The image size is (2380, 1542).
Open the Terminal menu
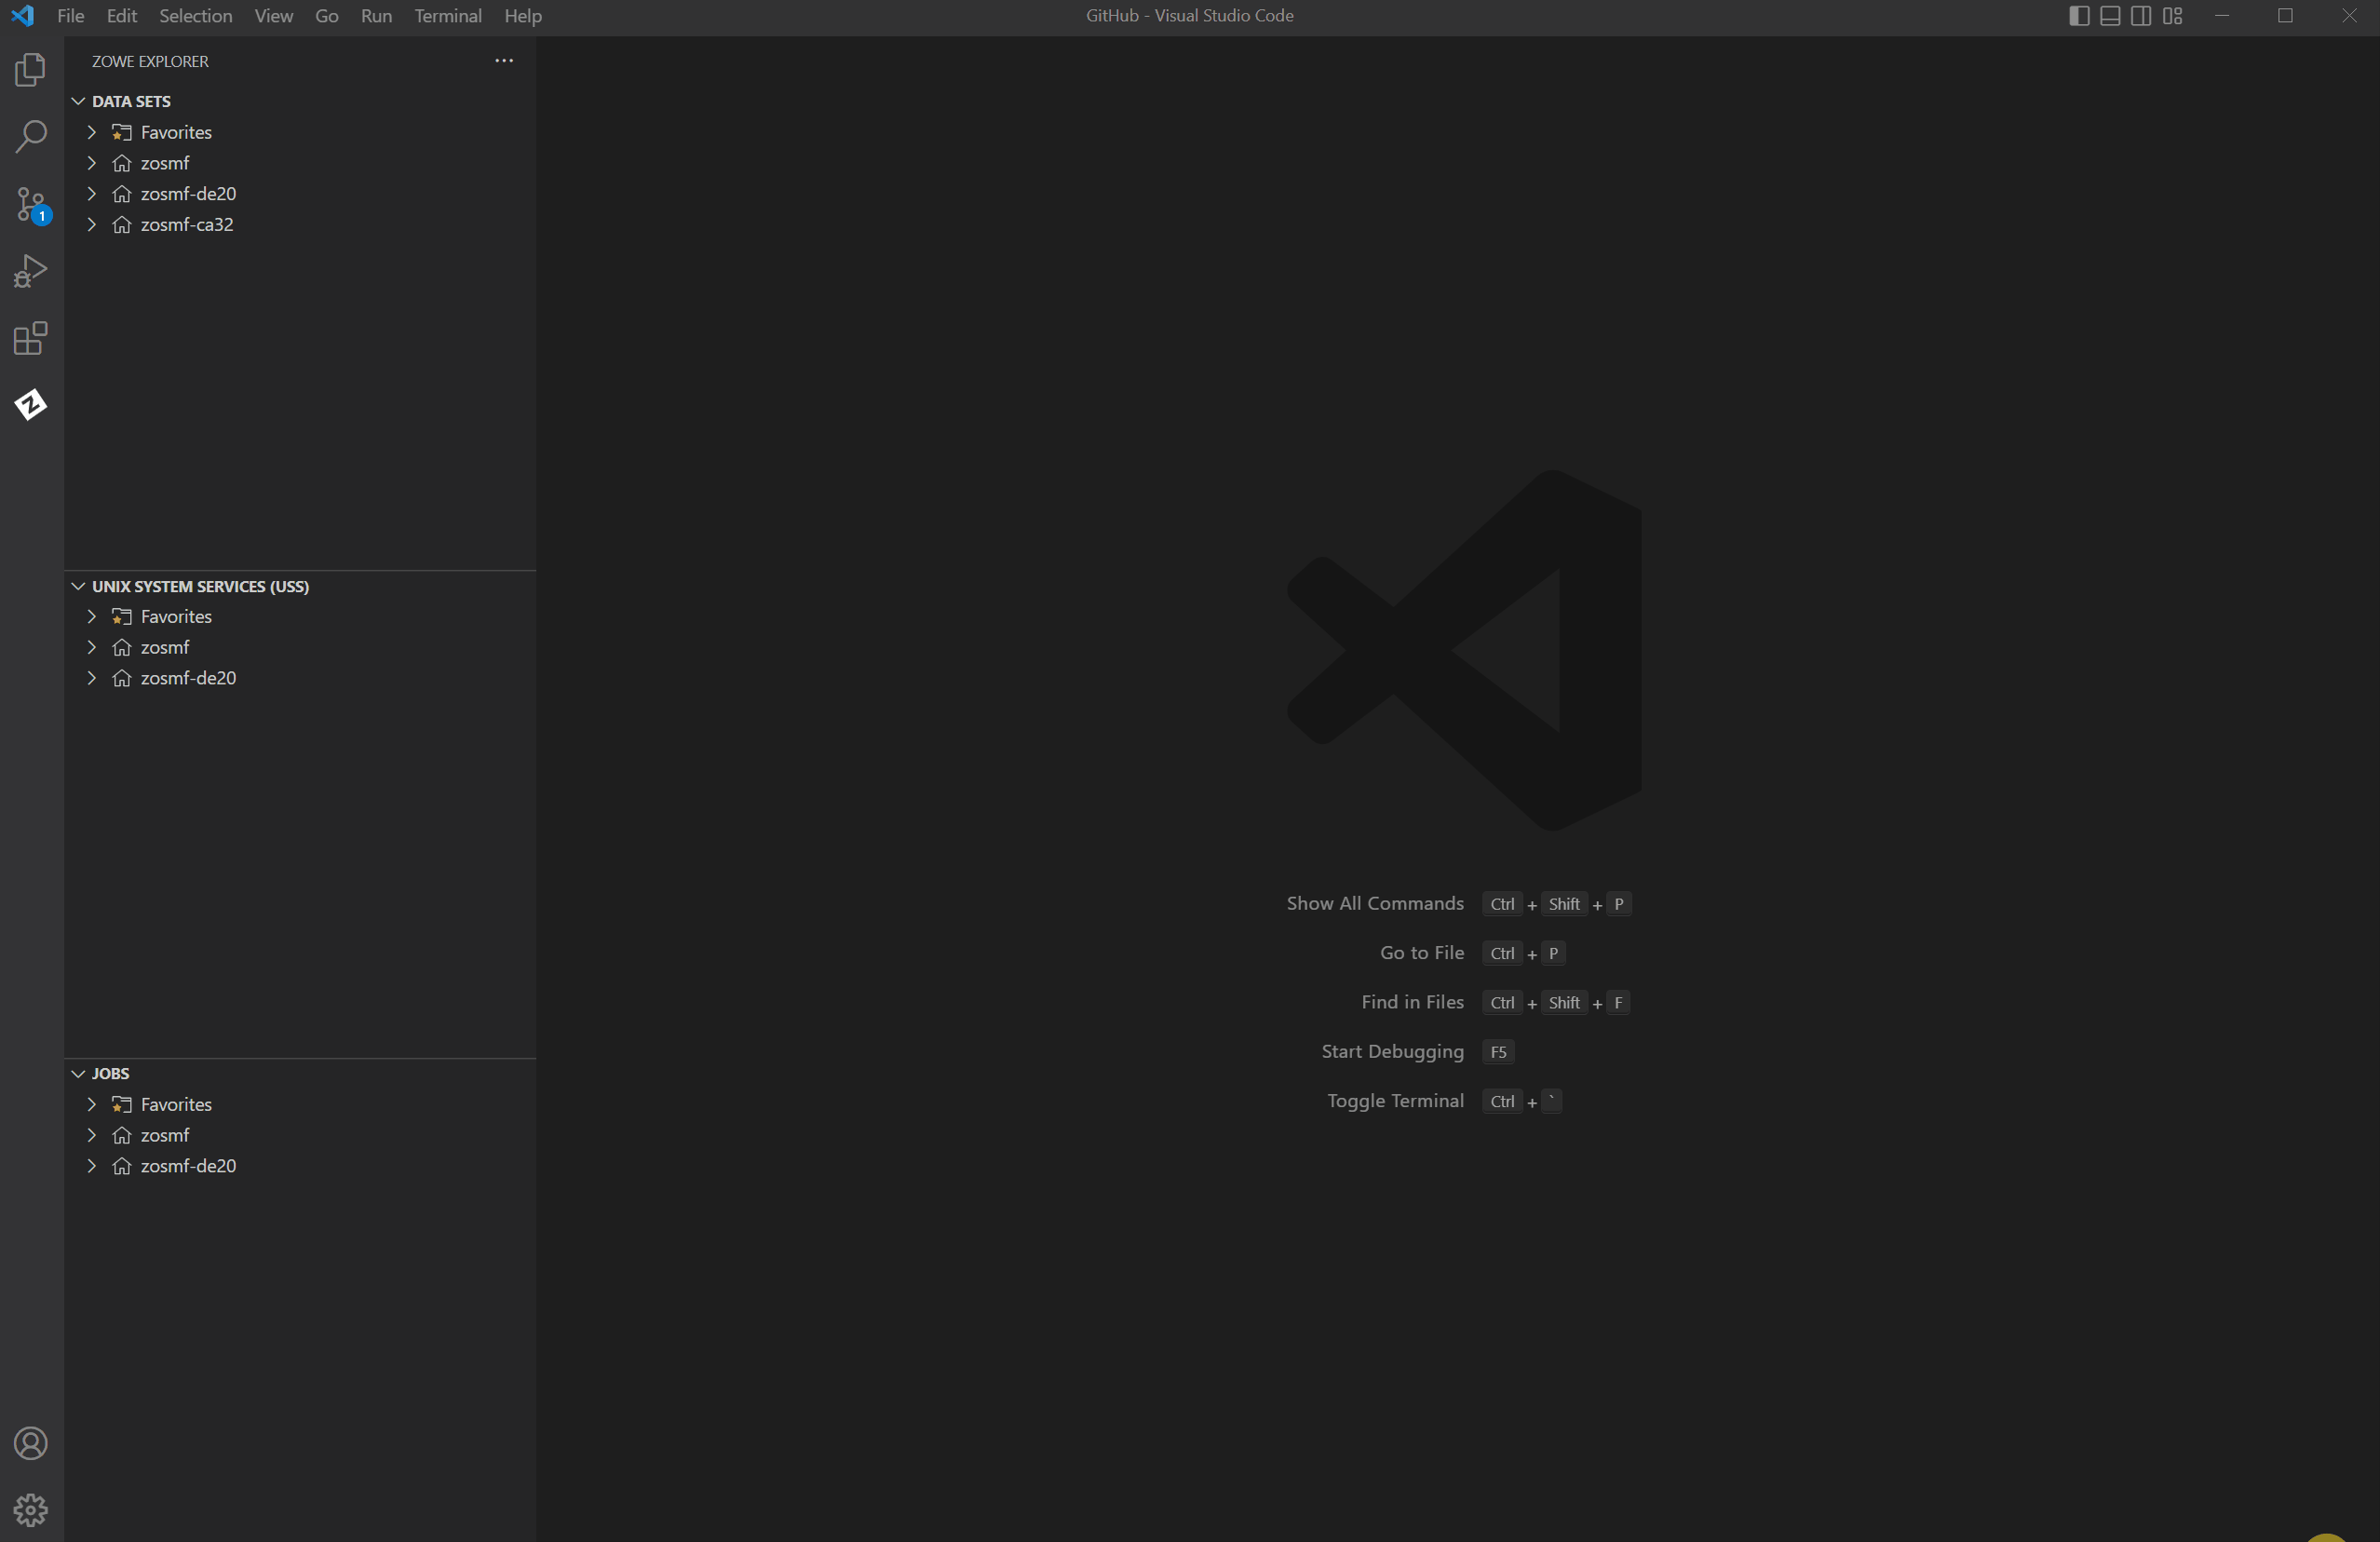447,16
